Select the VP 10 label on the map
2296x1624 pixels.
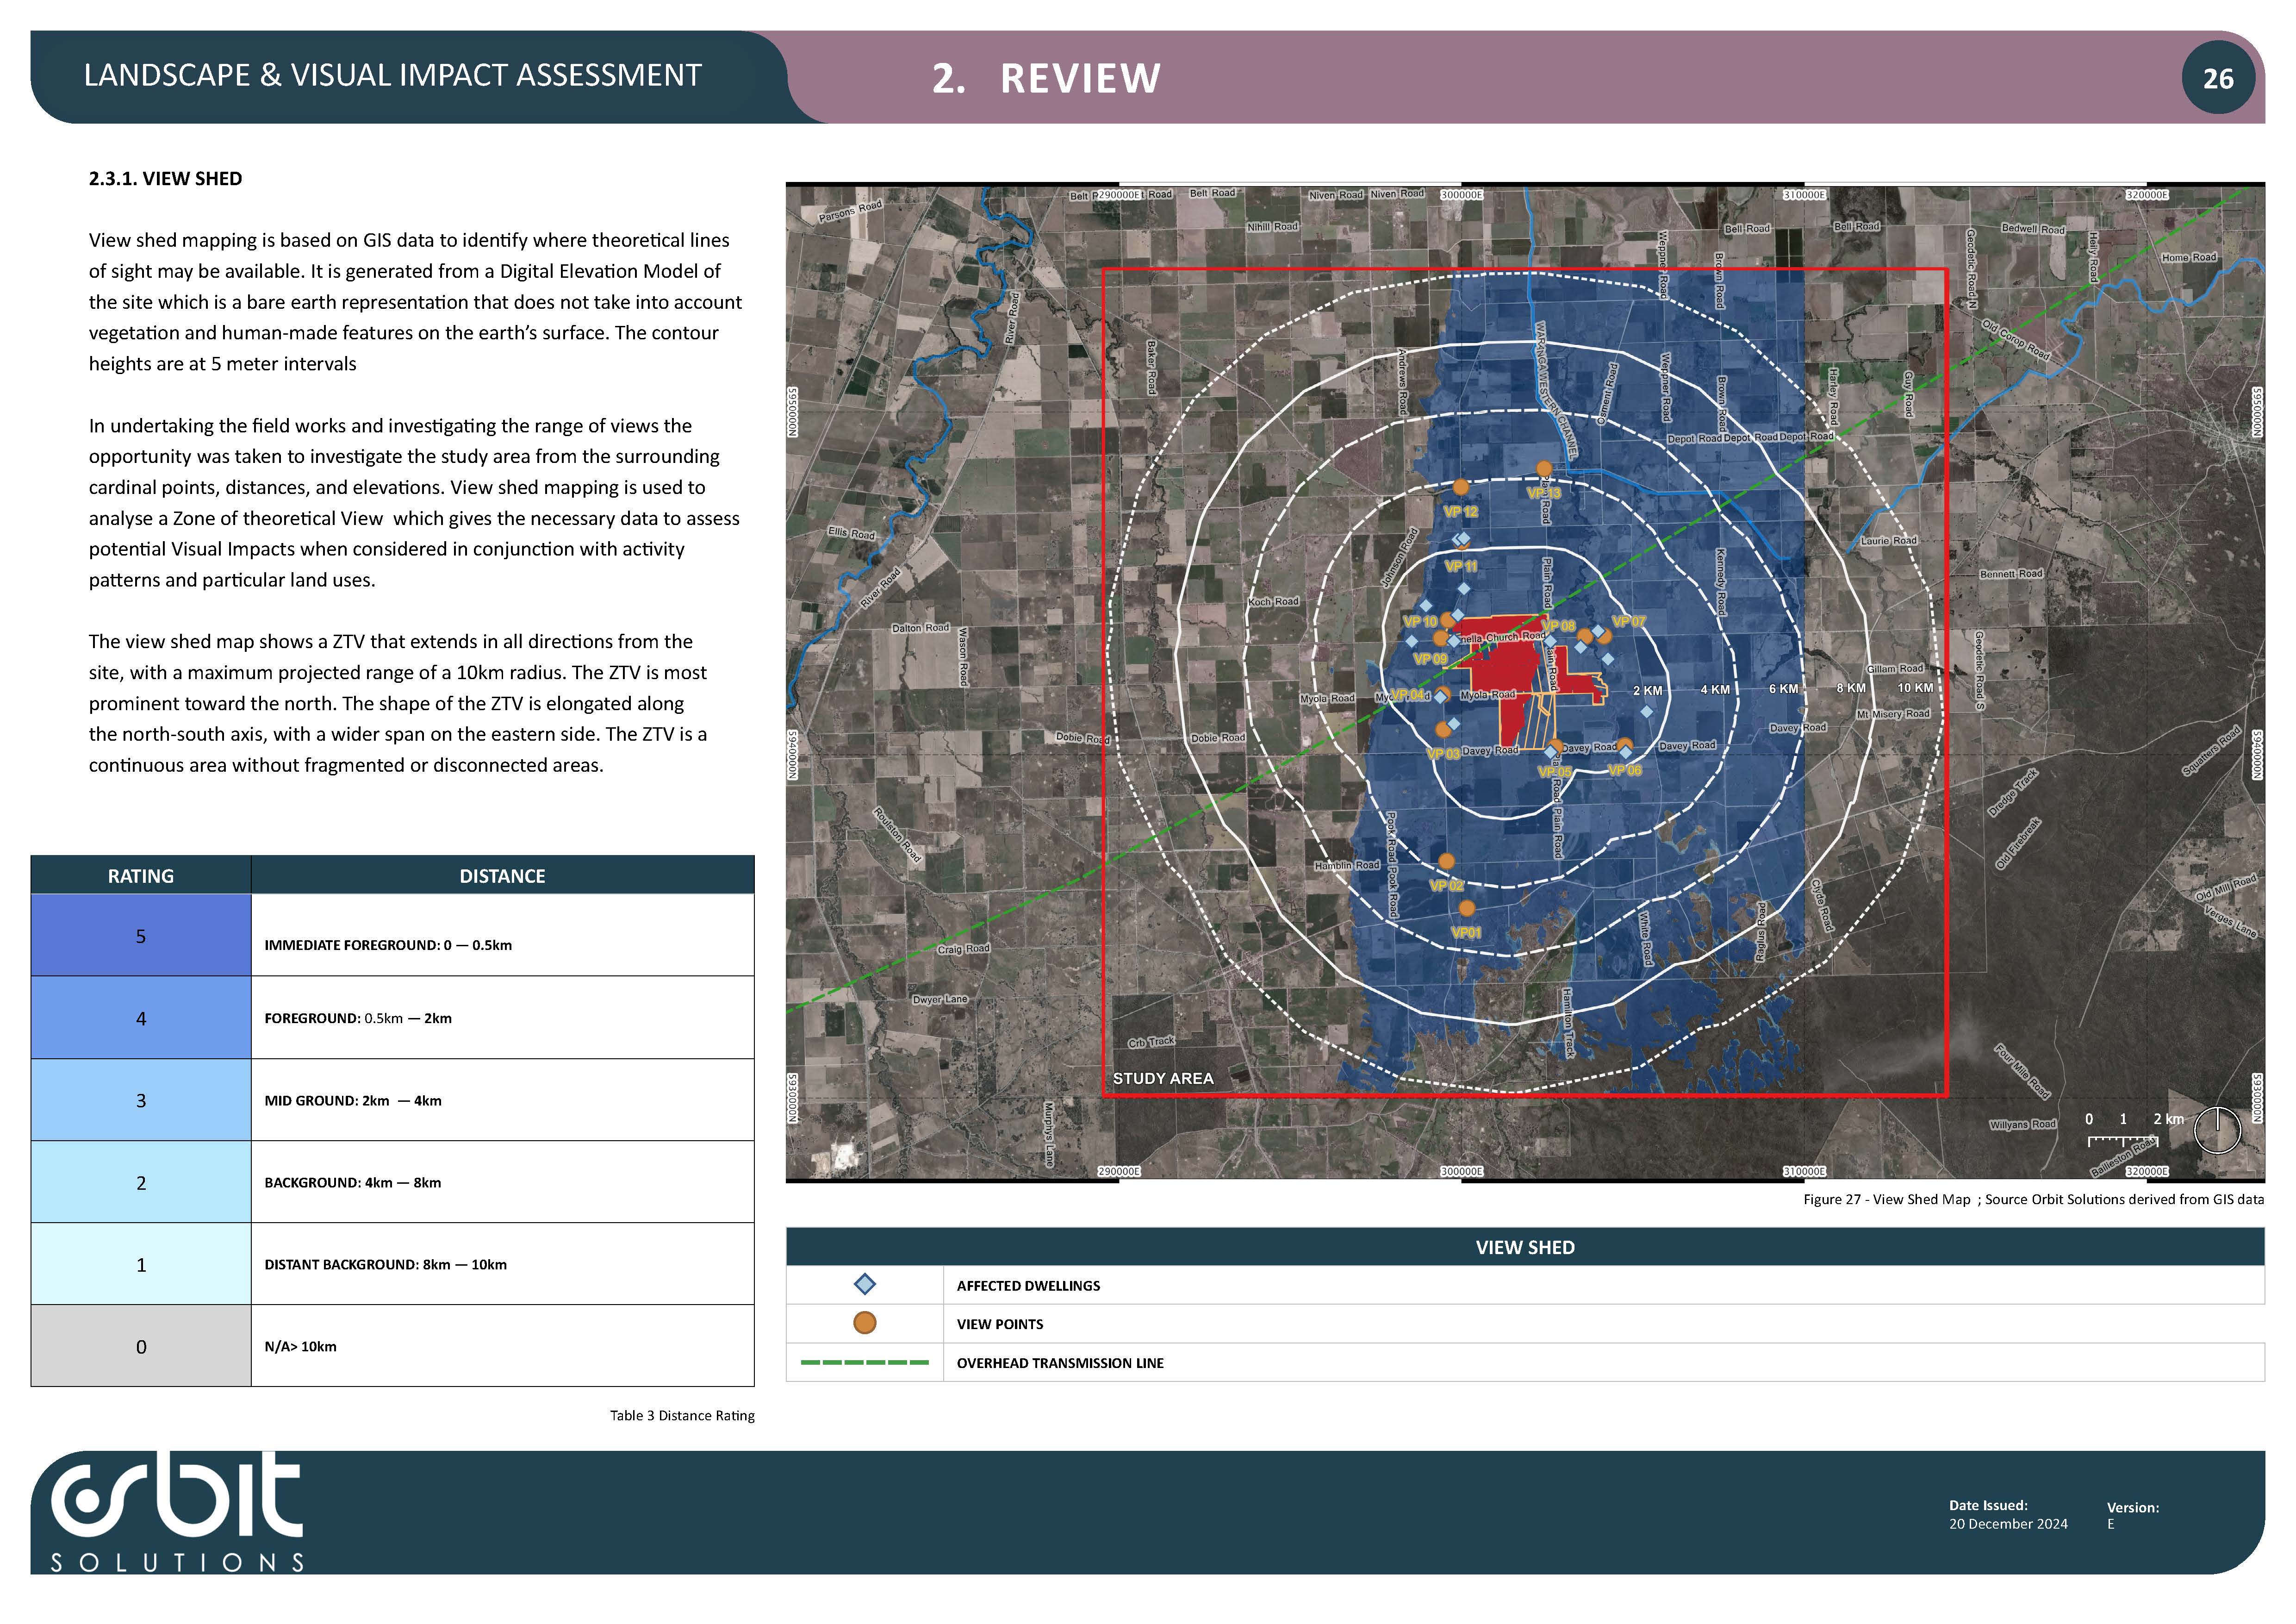pyautogui.click(x=1420, y=622)
